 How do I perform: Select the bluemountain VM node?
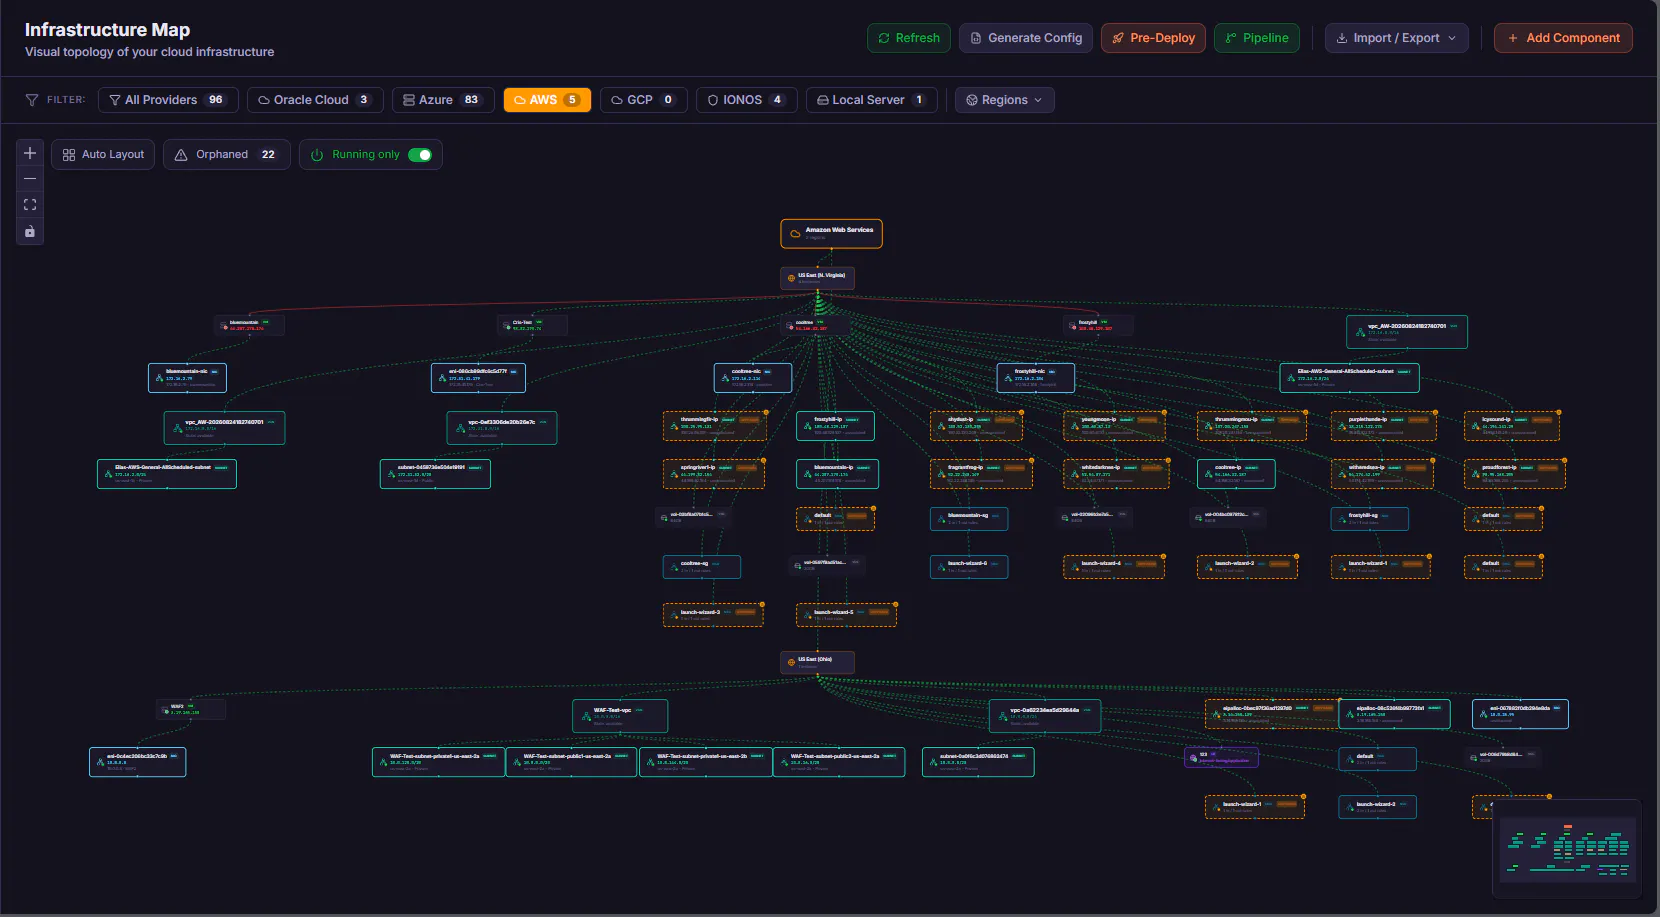[x=250, y=325]
